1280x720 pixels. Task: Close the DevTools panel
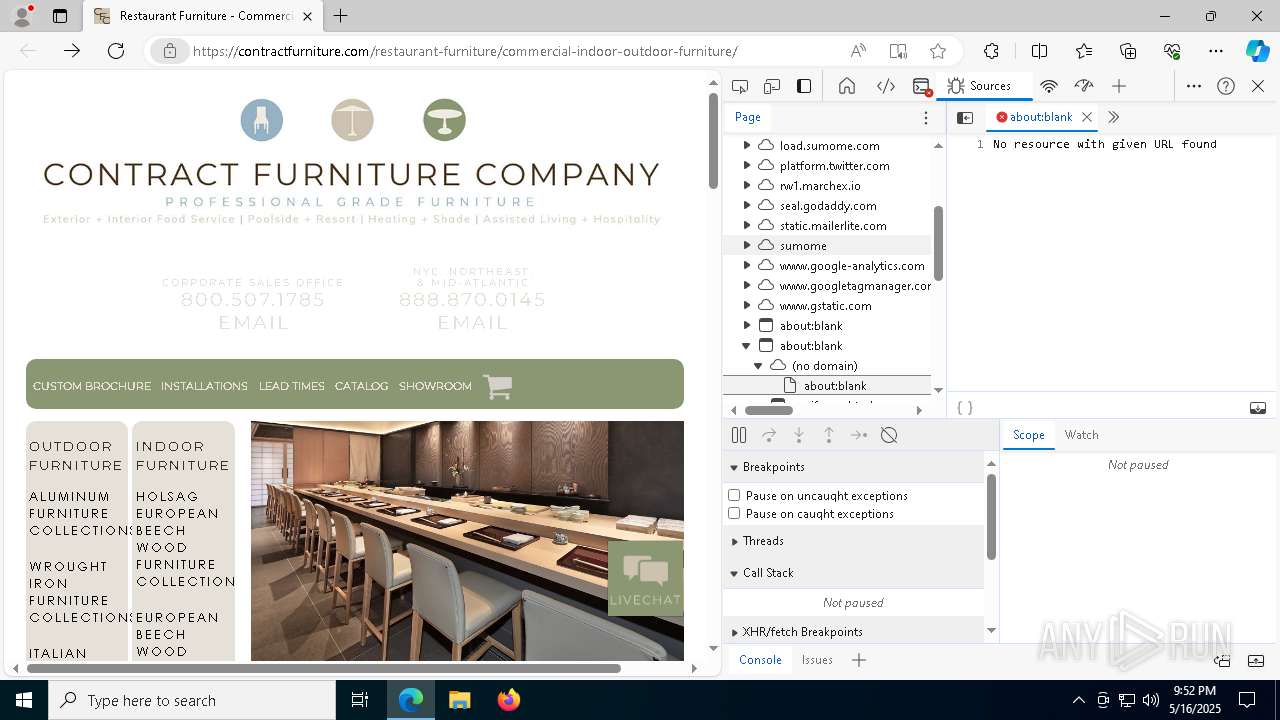pyautogui.click(x=1258, y=86)
